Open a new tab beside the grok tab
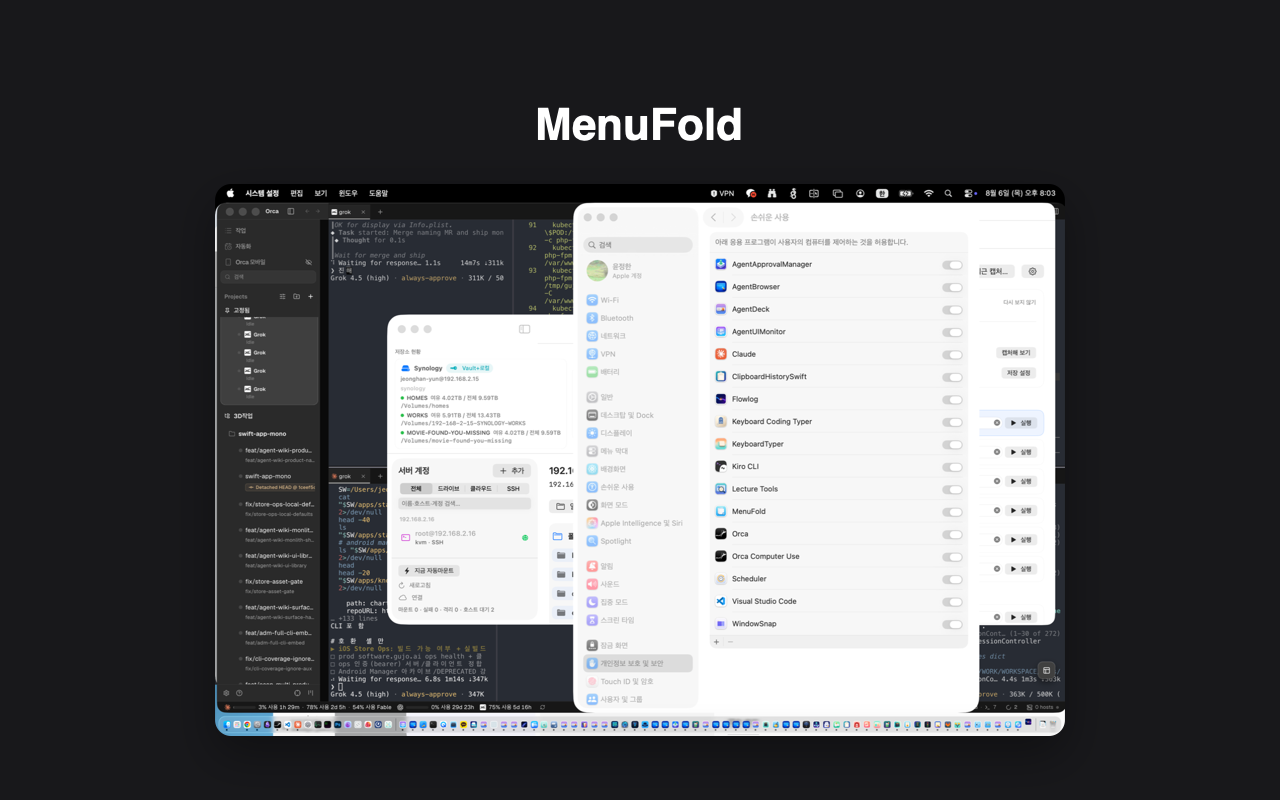 380,212
